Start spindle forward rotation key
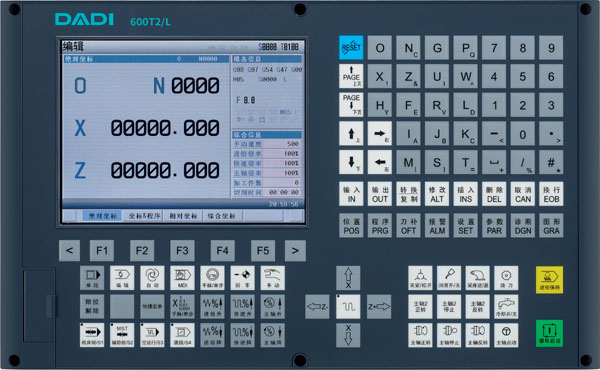 [x=420, y=335]
